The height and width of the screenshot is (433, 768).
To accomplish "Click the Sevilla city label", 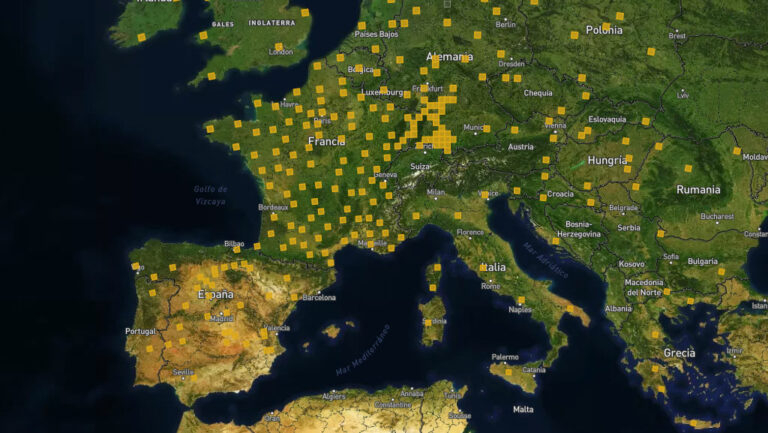I will click(x=183, y=372).
